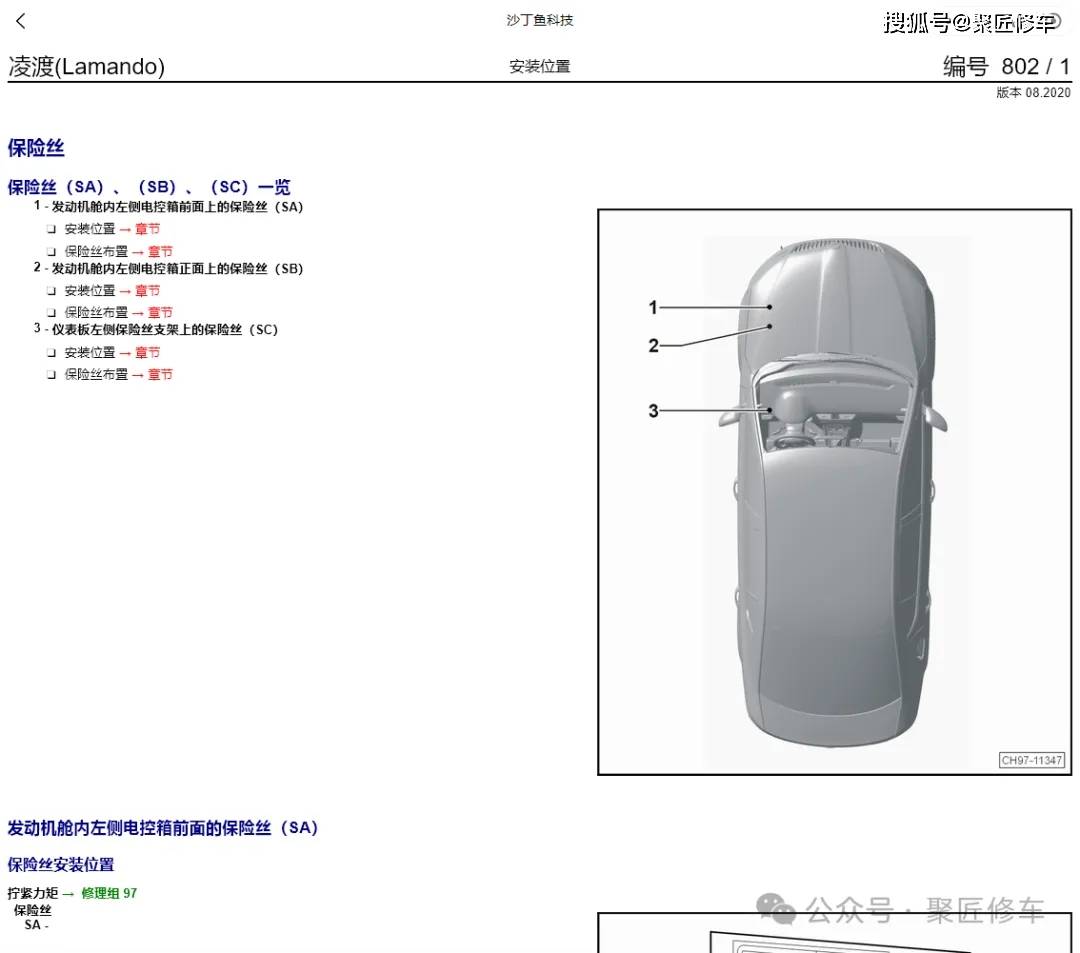Select item 1 发动机舱内左侧电控箱前面上的保险丝（SA）
This screenshot has height=953, width=1080.
(x=168, y=207)
